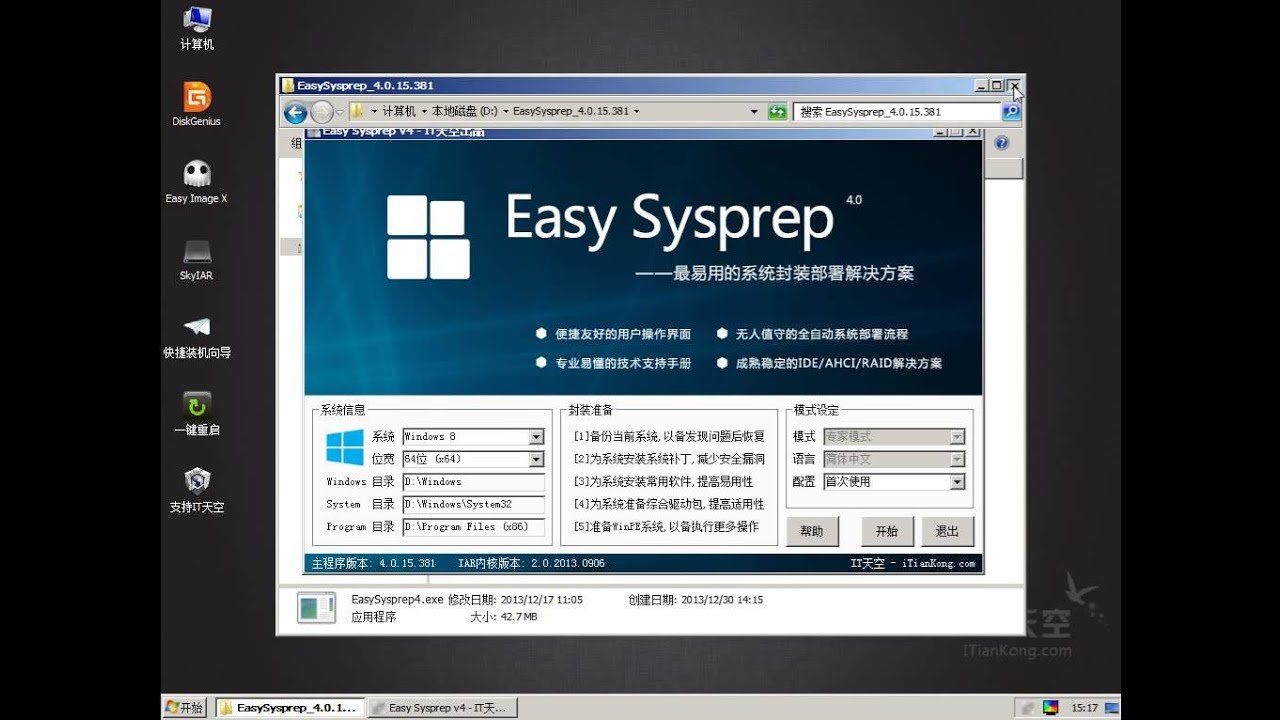Click the 帮助 button
Image resolution: width=1280 pixels, height=720 pixels.
coord(812,531)
